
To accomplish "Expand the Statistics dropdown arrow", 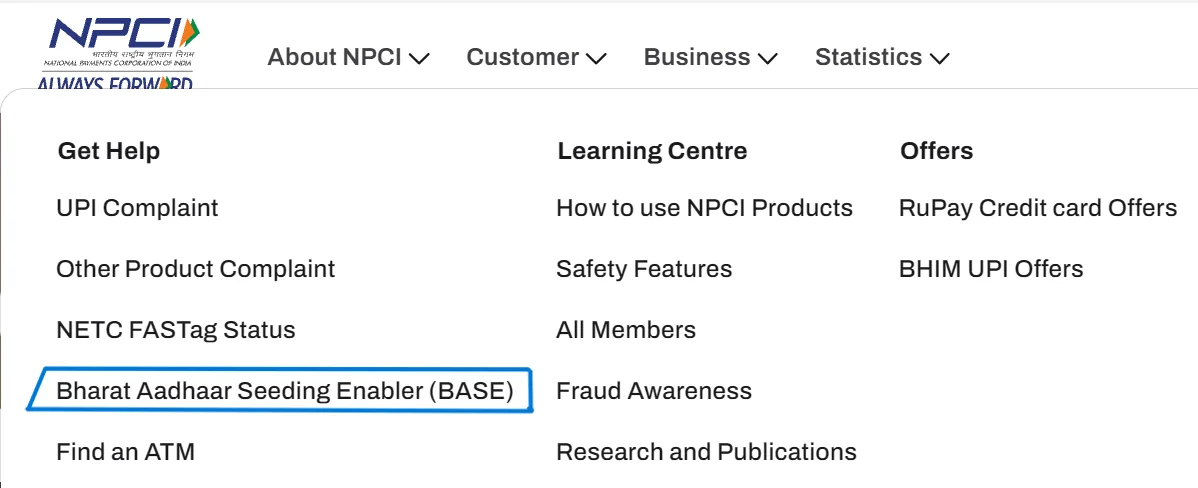I will point(939,58).
